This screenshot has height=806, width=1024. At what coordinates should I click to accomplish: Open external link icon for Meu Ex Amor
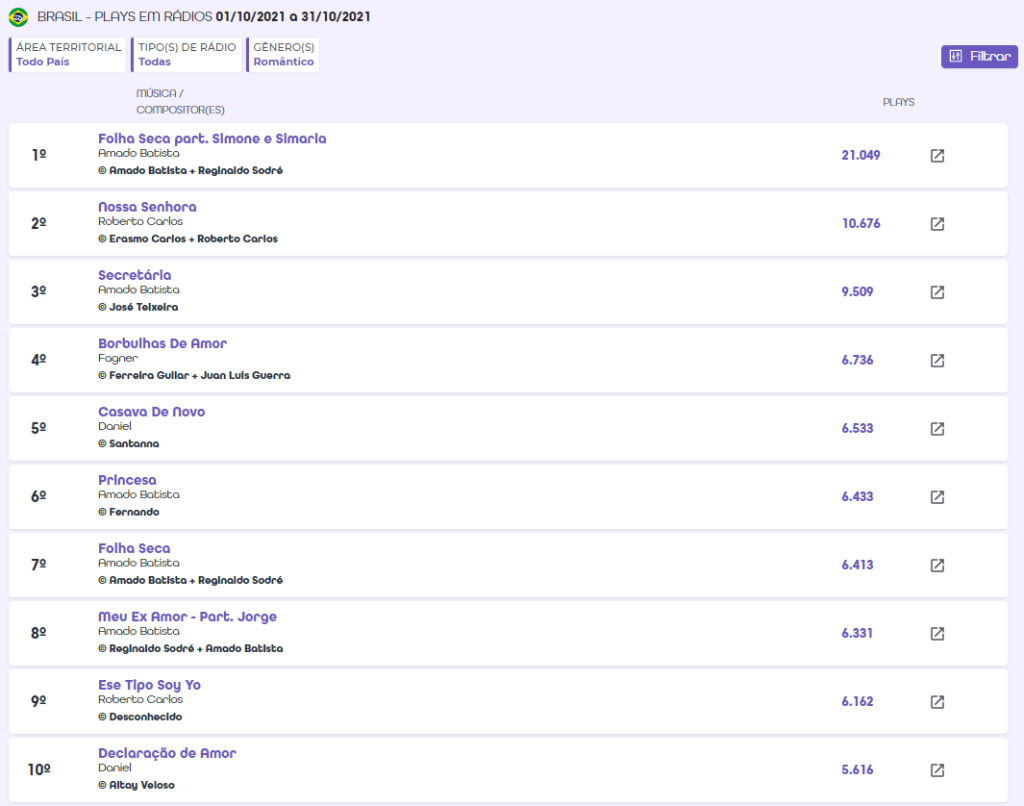(937, 633)
